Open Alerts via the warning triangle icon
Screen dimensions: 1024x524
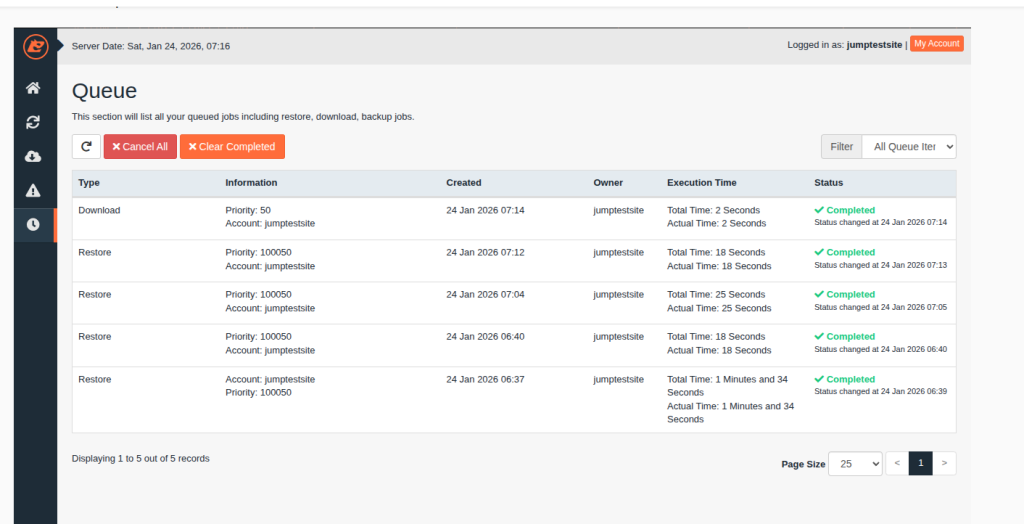[33, 190]
